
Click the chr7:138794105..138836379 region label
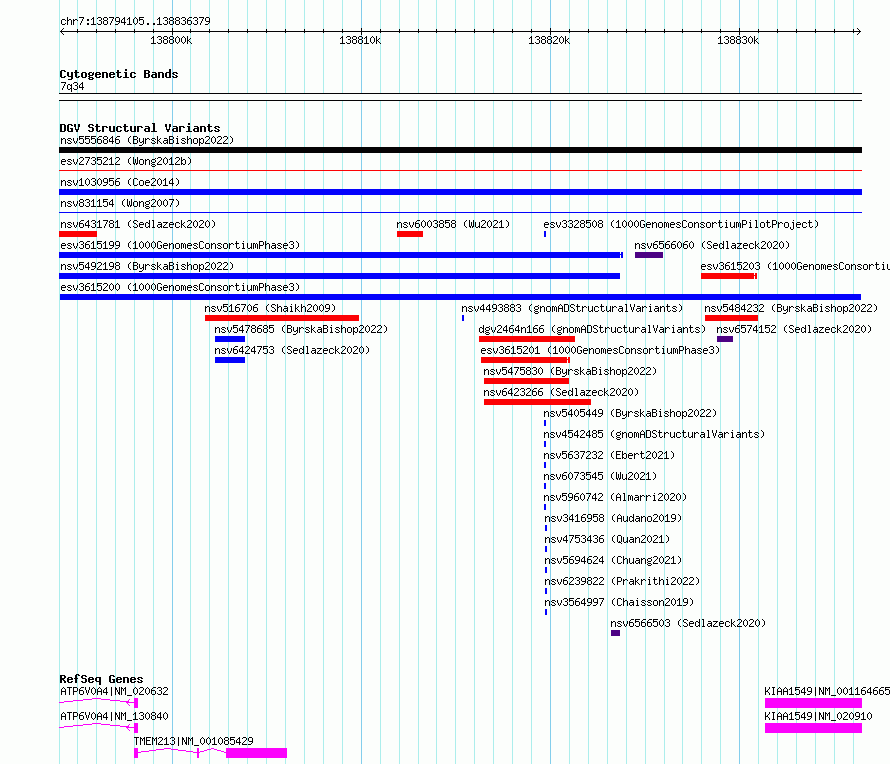[x=135, y=21]
